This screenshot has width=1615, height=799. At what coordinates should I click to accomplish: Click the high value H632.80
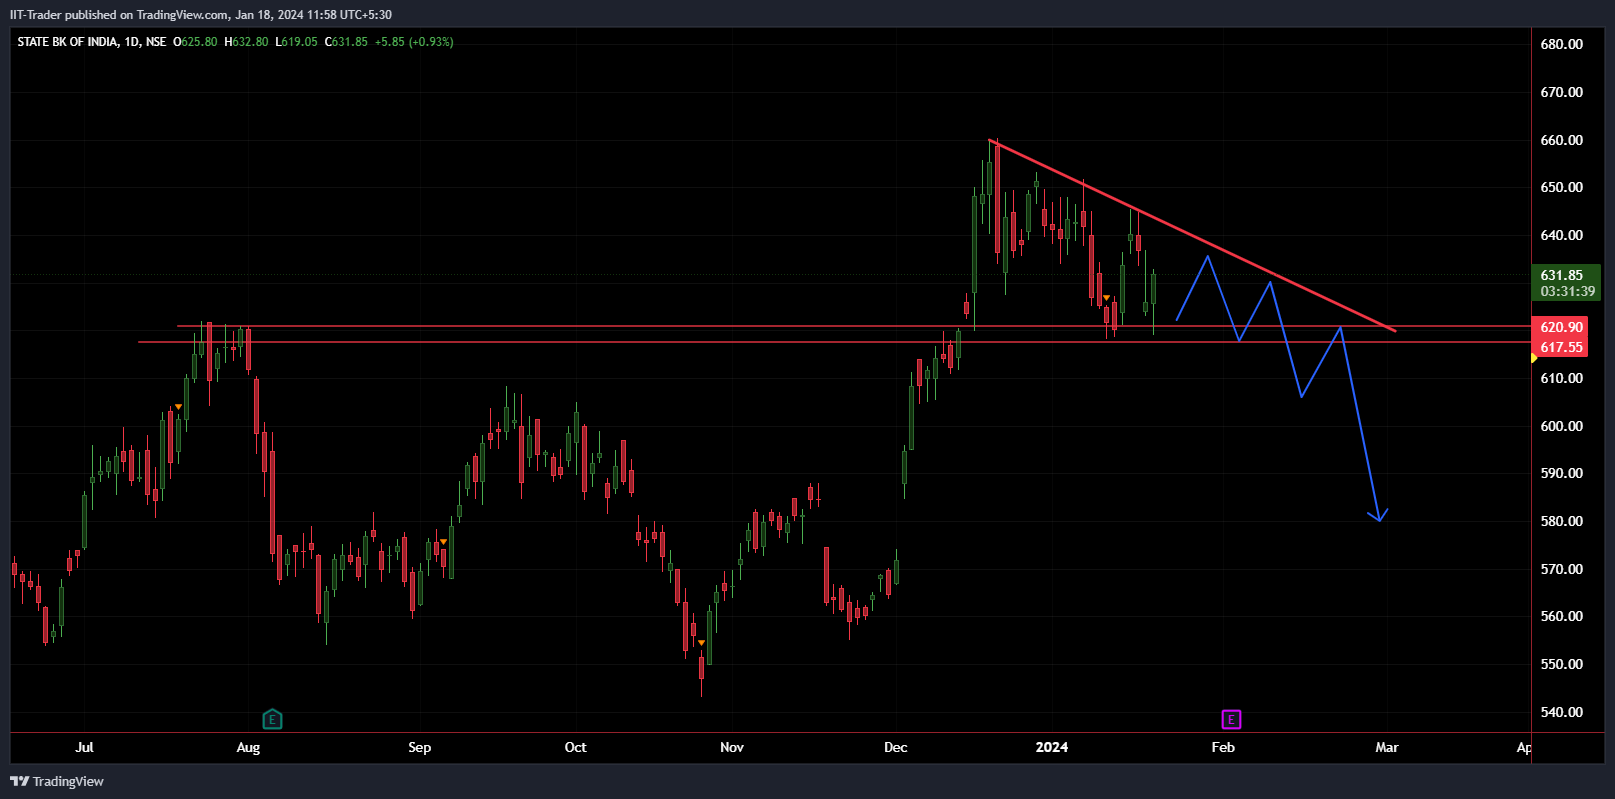pyautogui.click(x=246, y=42)
